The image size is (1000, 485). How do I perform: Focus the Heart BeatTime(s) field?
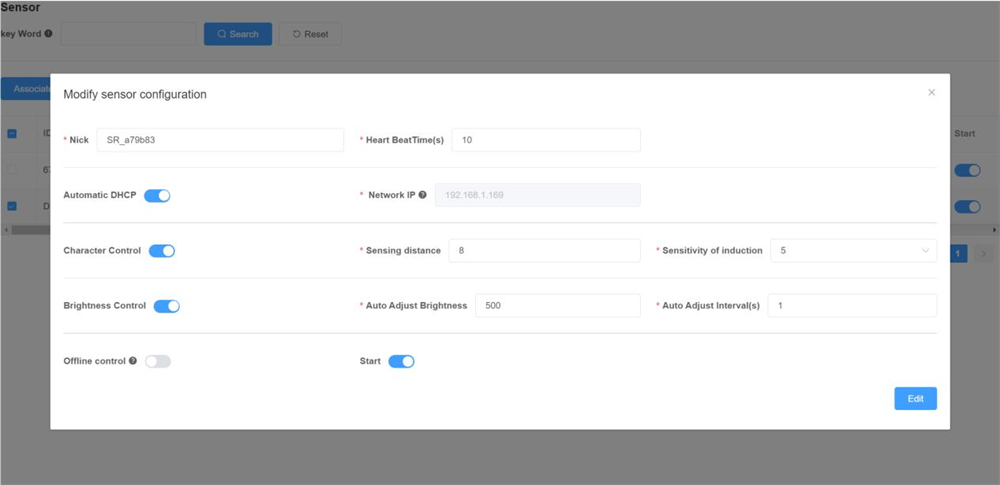click(x=545, y=140)
